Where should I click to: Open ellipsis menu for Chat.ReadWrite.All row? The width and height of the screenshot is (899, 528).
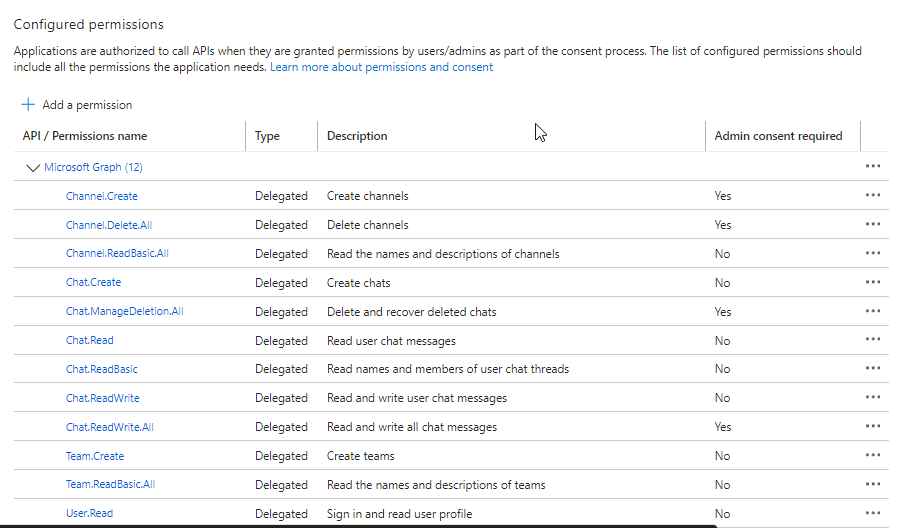click(873, 426)
